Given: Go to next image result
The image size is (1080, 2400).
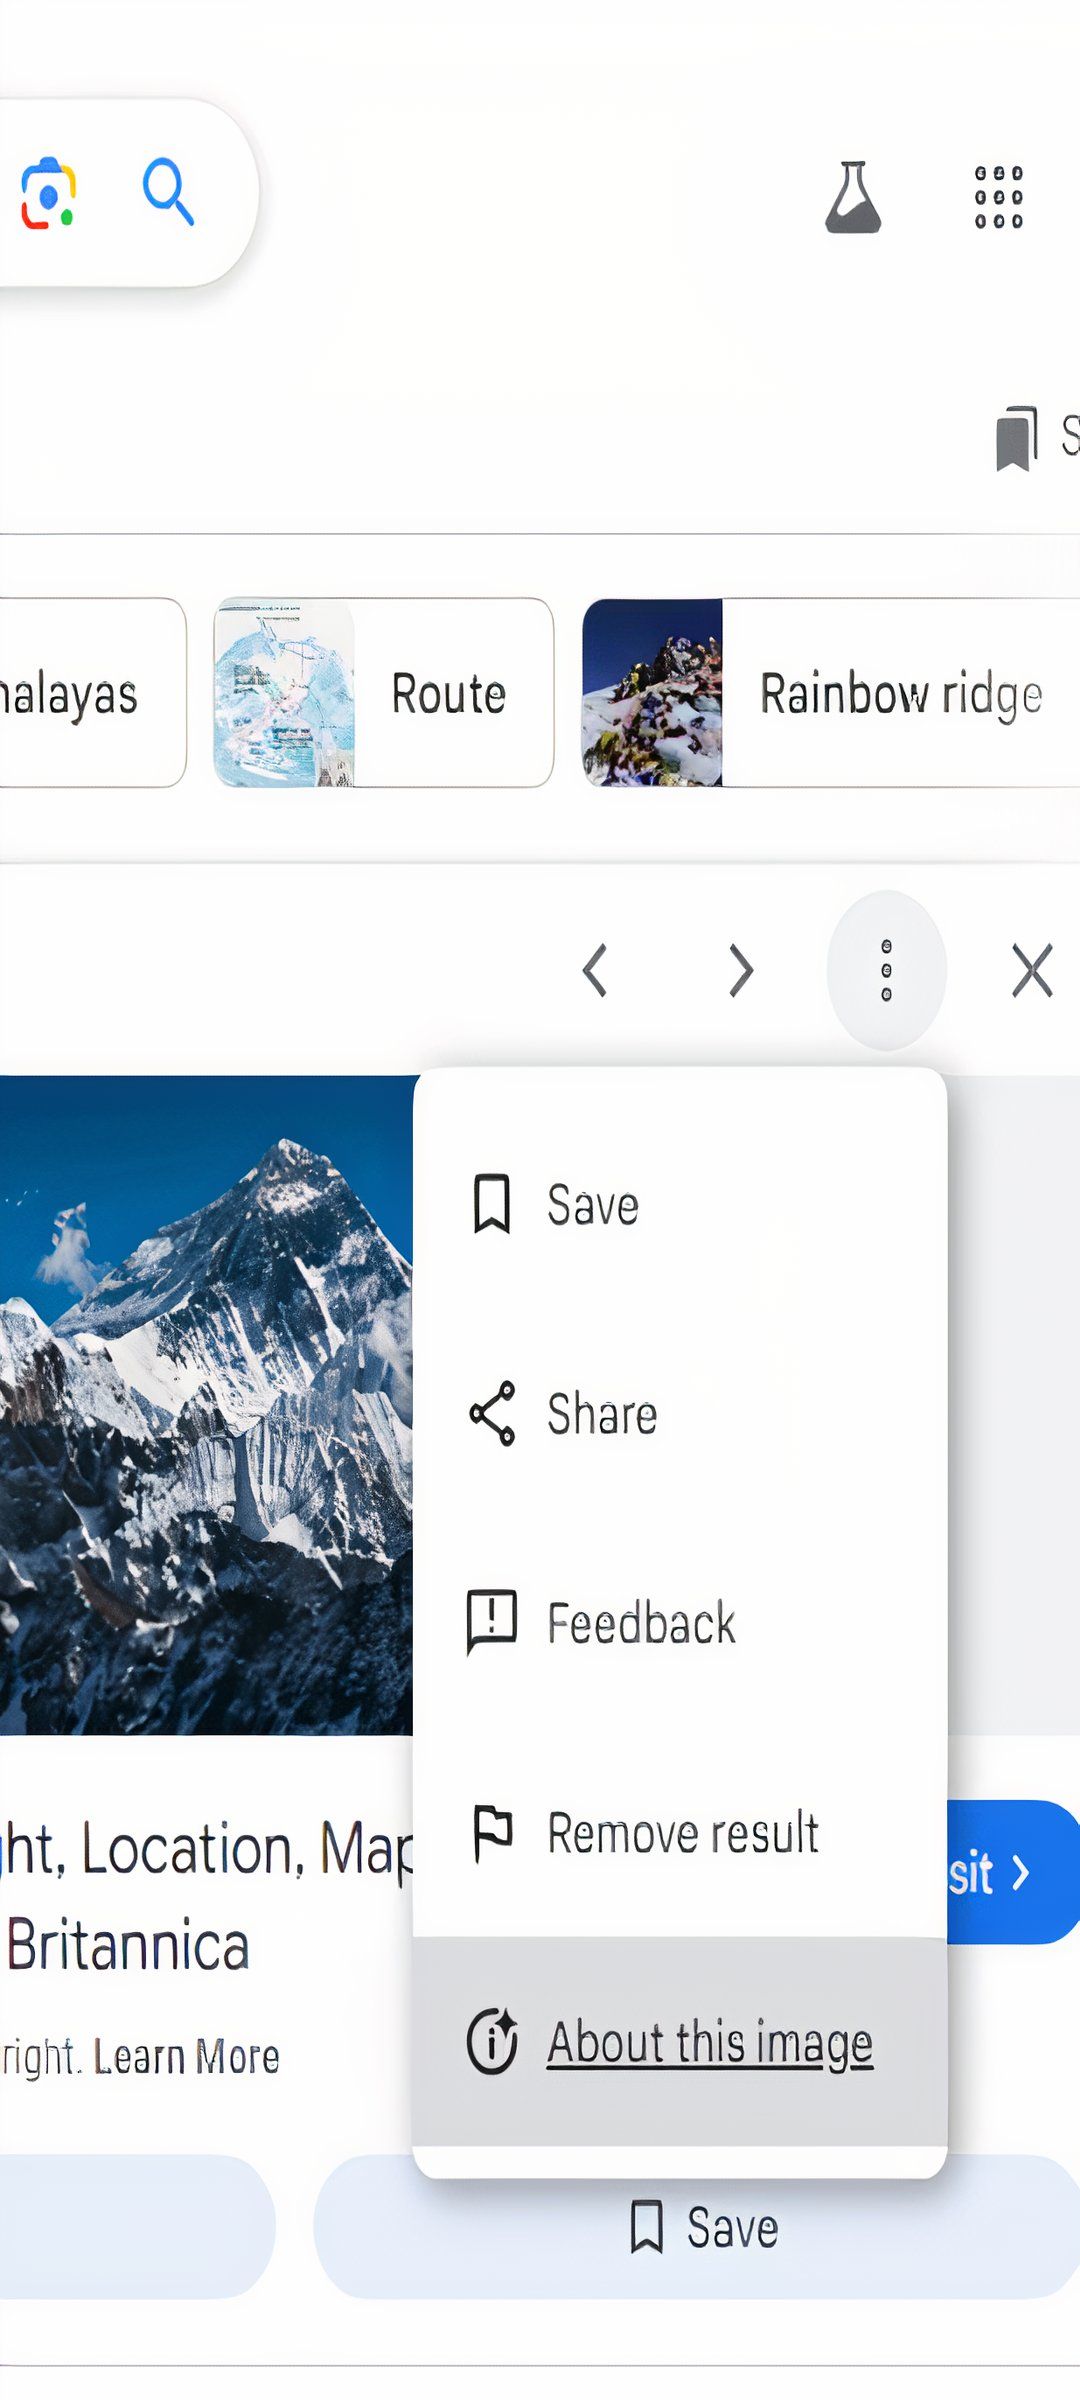Looking at the screenshot, I should coord(740,970).
